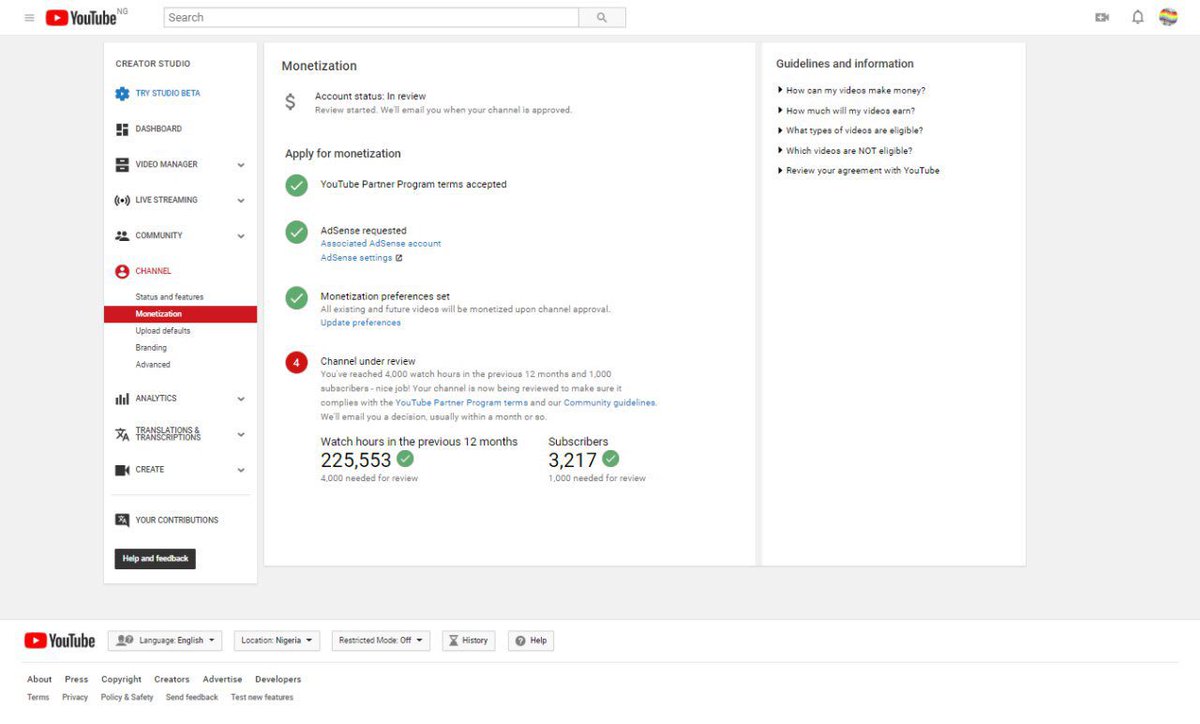Screen dimensions: 1200x724
Task: Expand the Create section chevron
Action: point(241,470)
